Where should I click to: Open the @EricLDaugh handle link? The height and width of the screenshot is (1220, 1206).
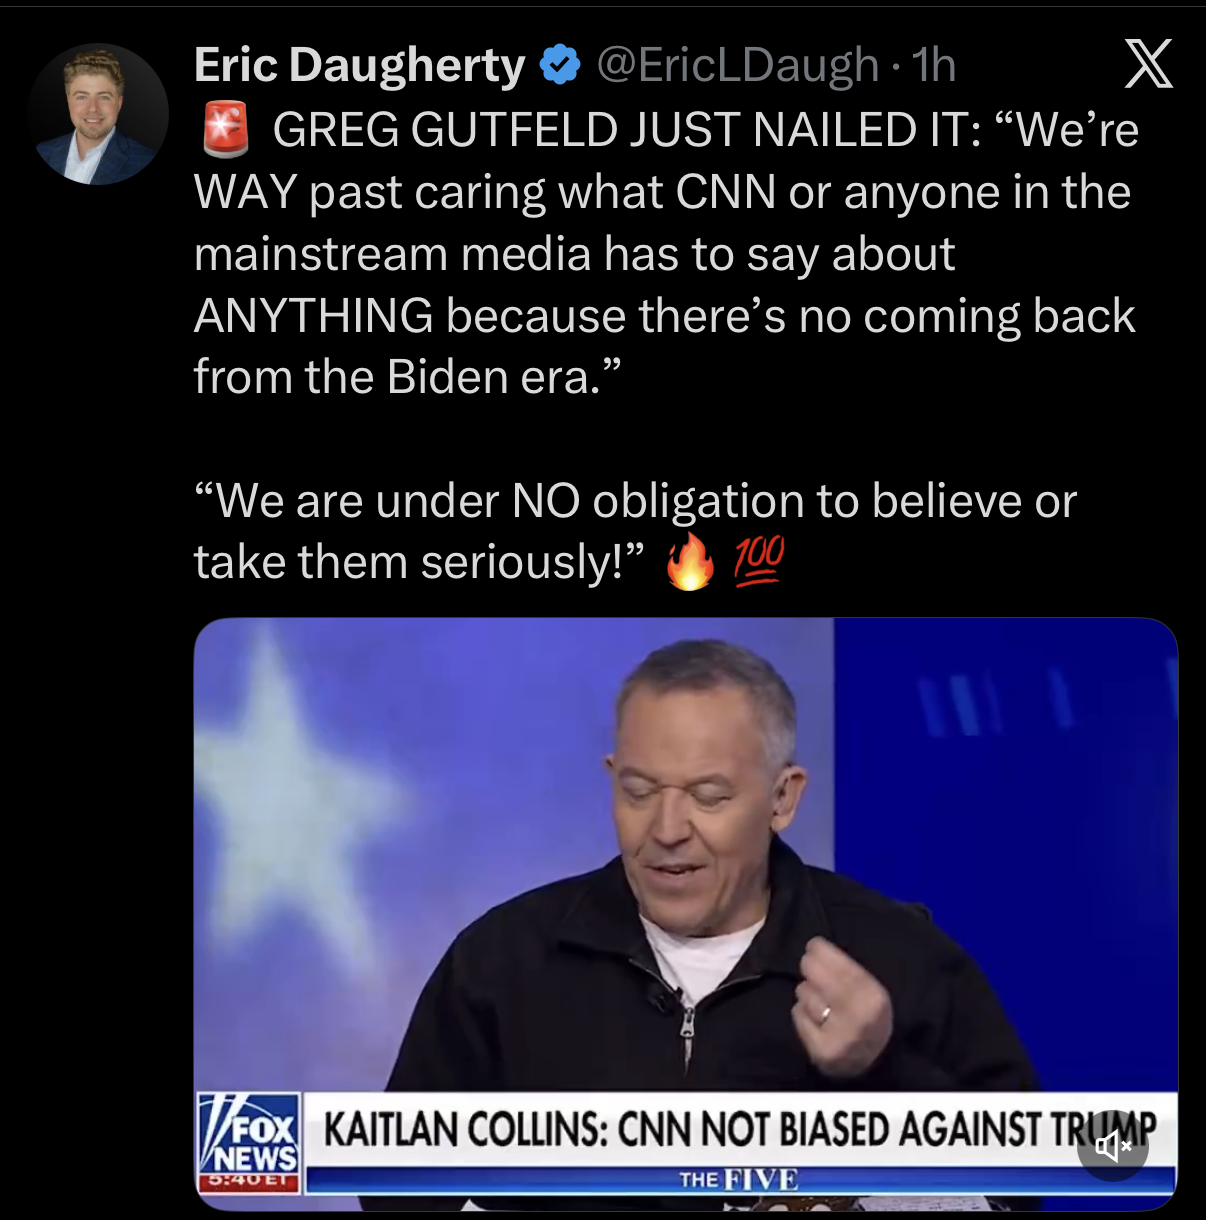tap(737, 65)
